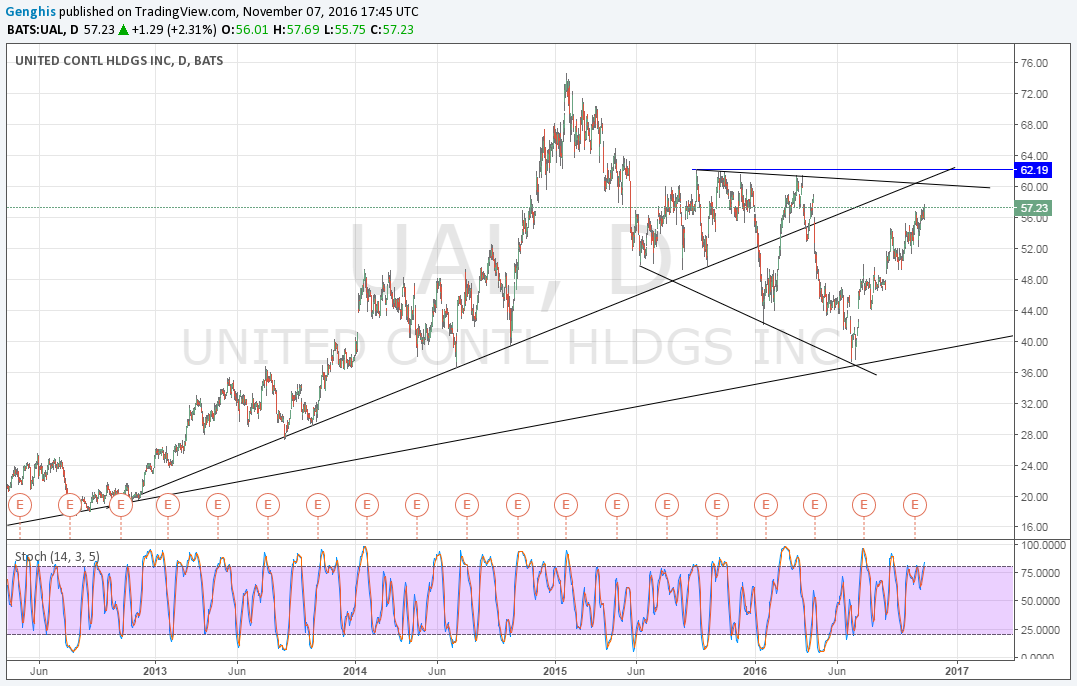1077x686 pixels.
Task: Click the April 2014 earnings E marker
Action: (416, 505)
